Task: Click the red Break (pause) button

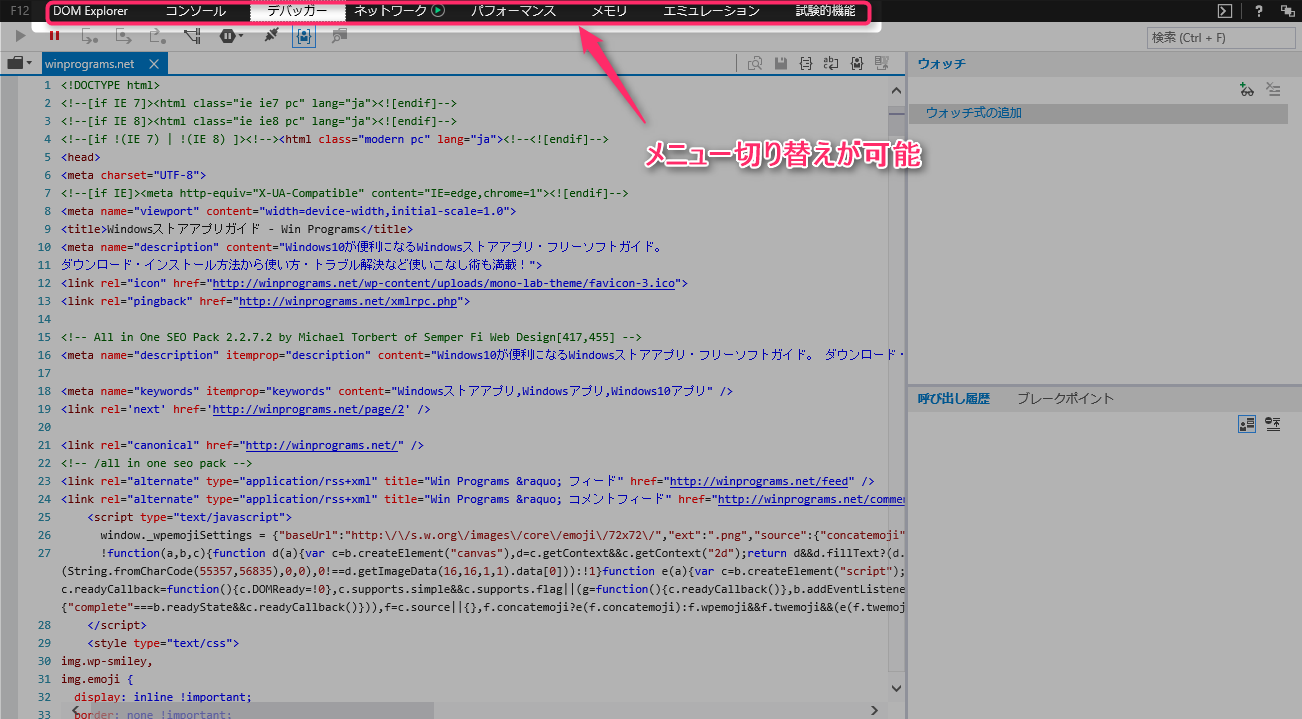Action: click(x=54, y=36)
